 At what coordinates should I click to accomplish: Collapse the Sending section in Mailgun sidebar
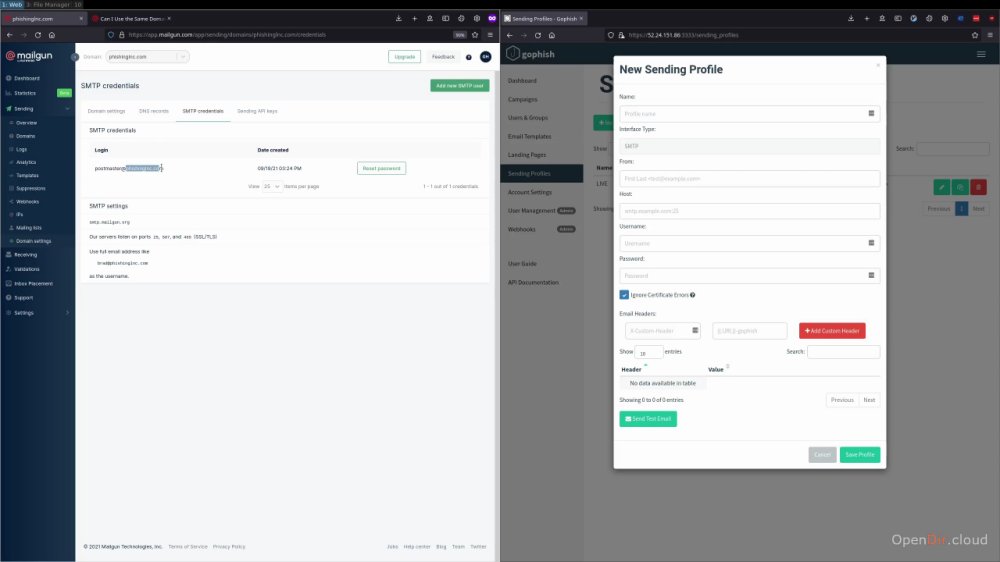click(67, 109)
